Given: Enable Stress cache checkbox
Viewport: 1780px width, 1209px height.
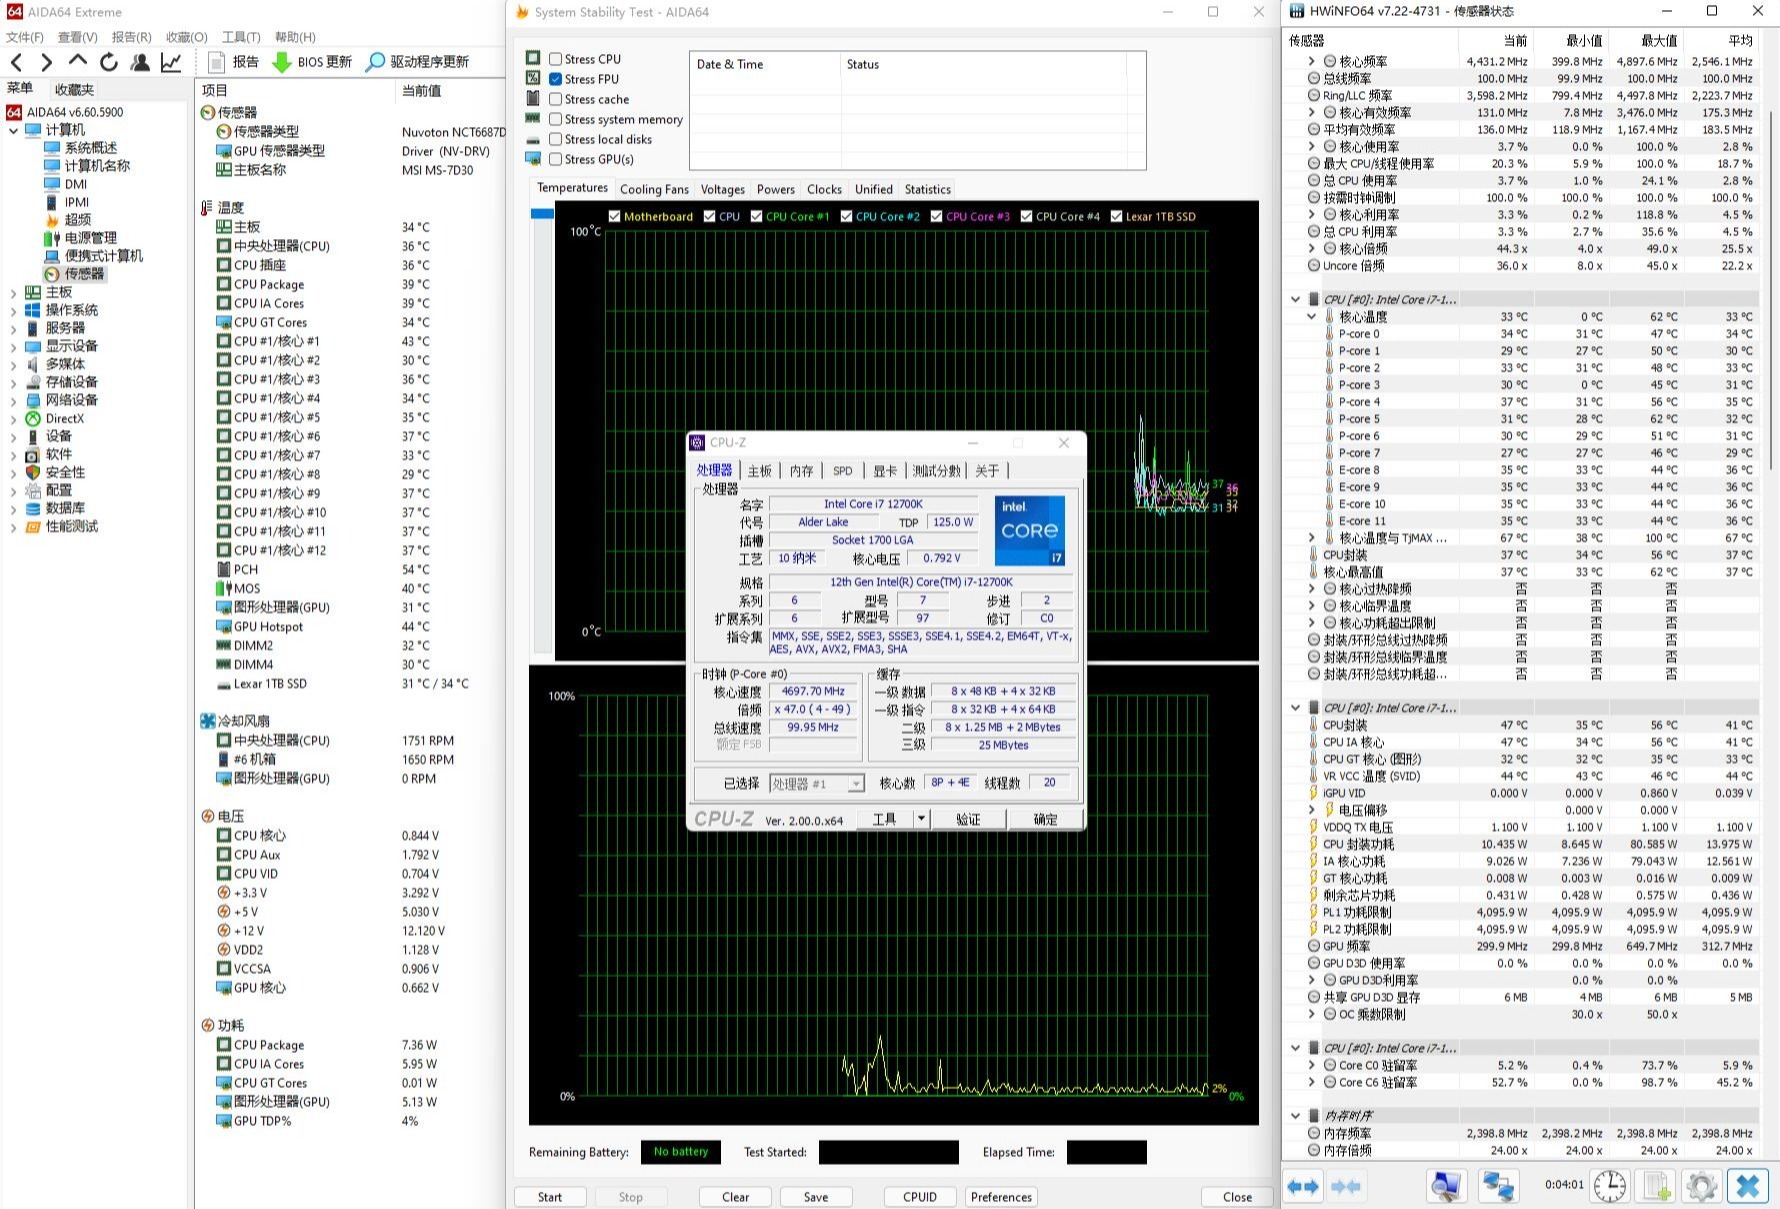Looking at the screenshot, I should 555,99.
